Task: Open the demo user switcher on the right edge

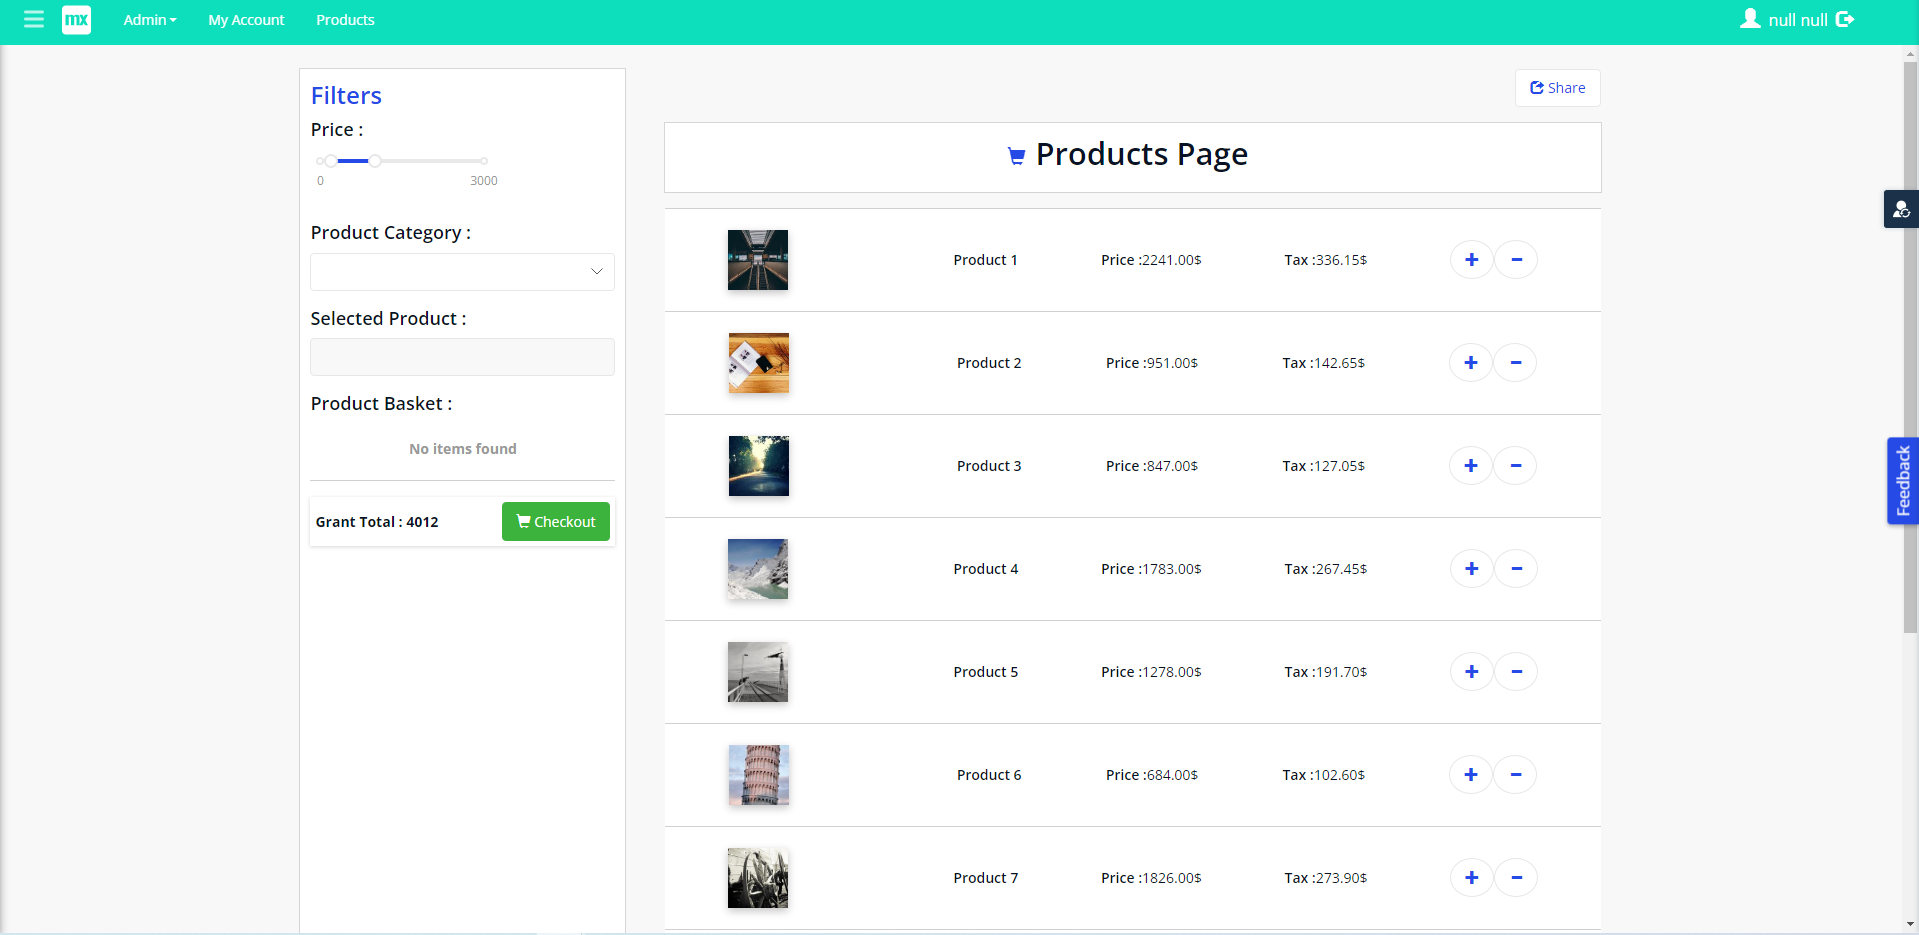Action: (x=1901, y=209)
